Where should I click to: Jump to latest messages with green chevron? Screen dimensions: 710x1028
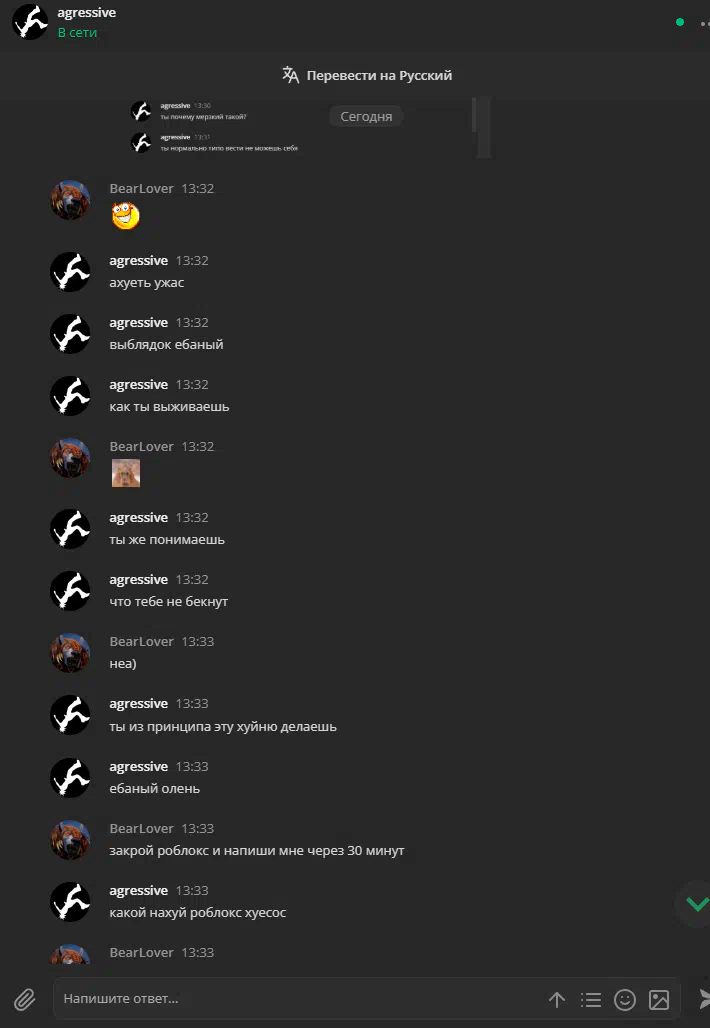pos(696,903)
